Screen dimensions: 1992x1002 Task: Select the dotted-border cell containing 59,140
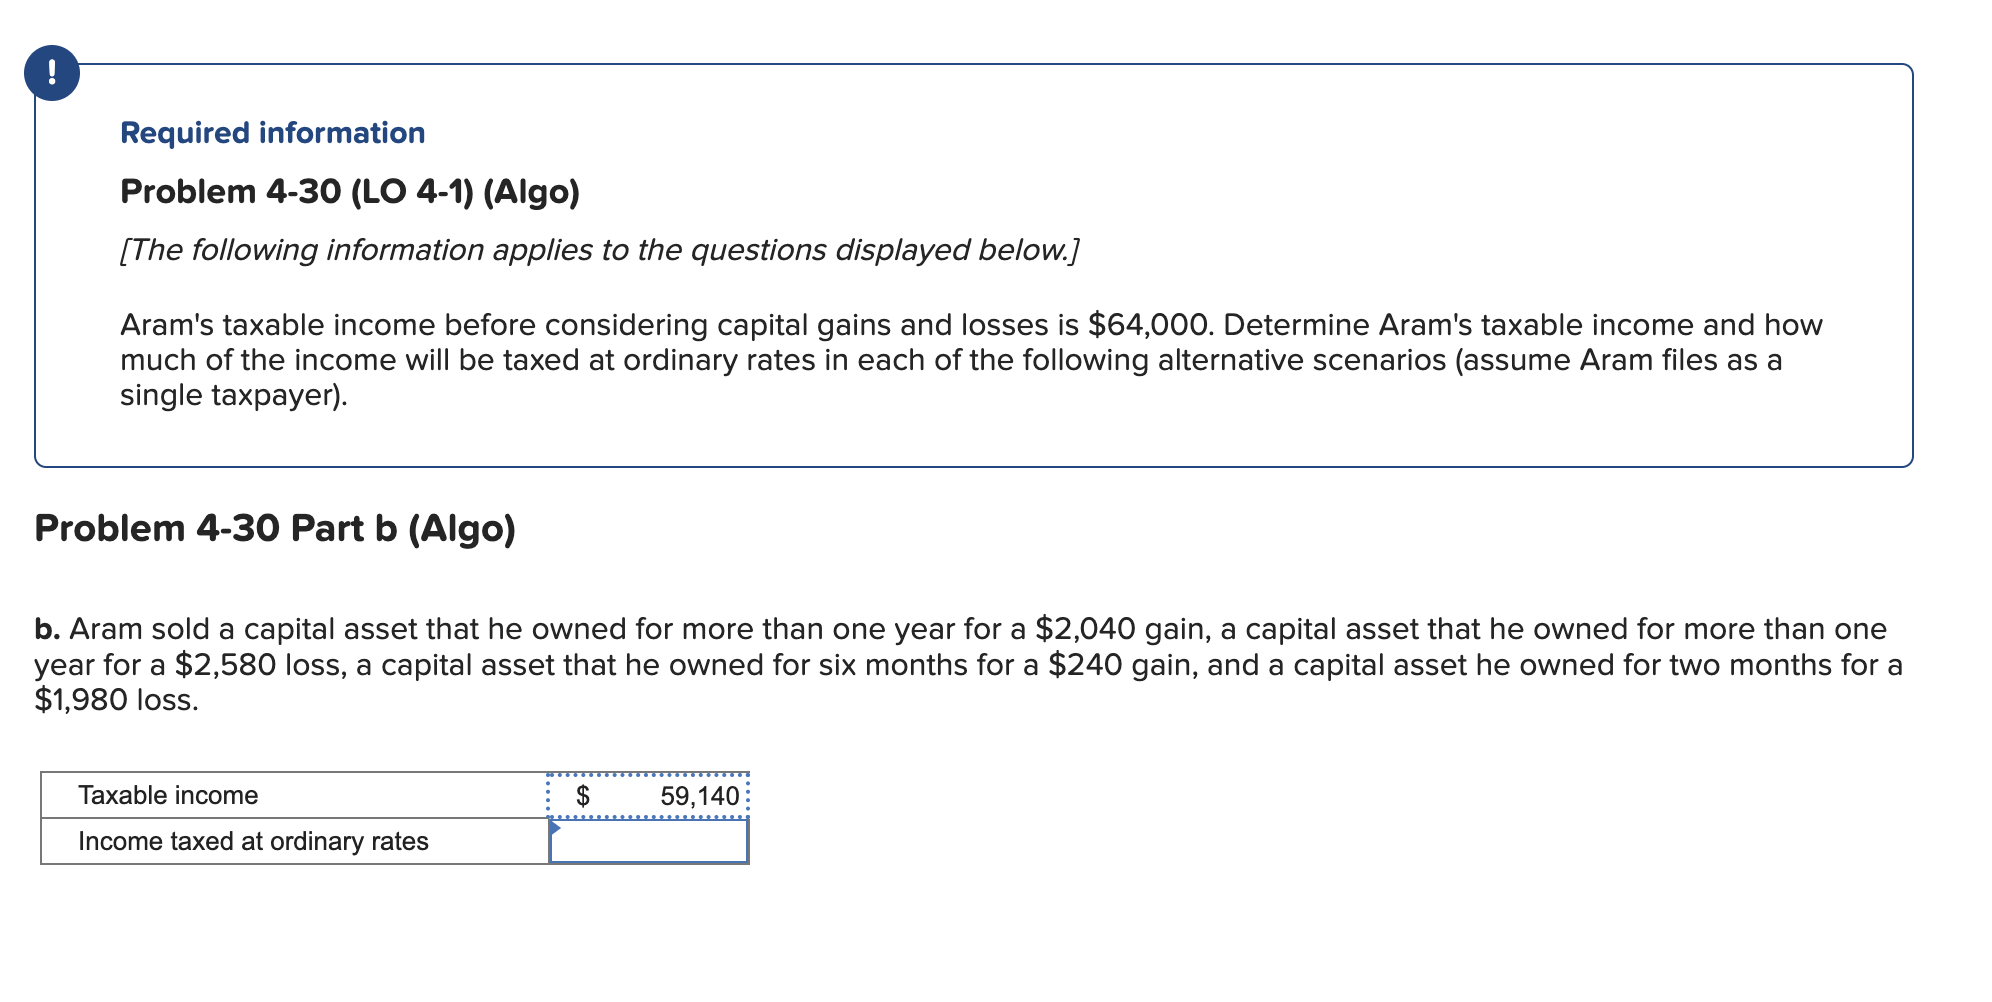click(x=648, y=796)
